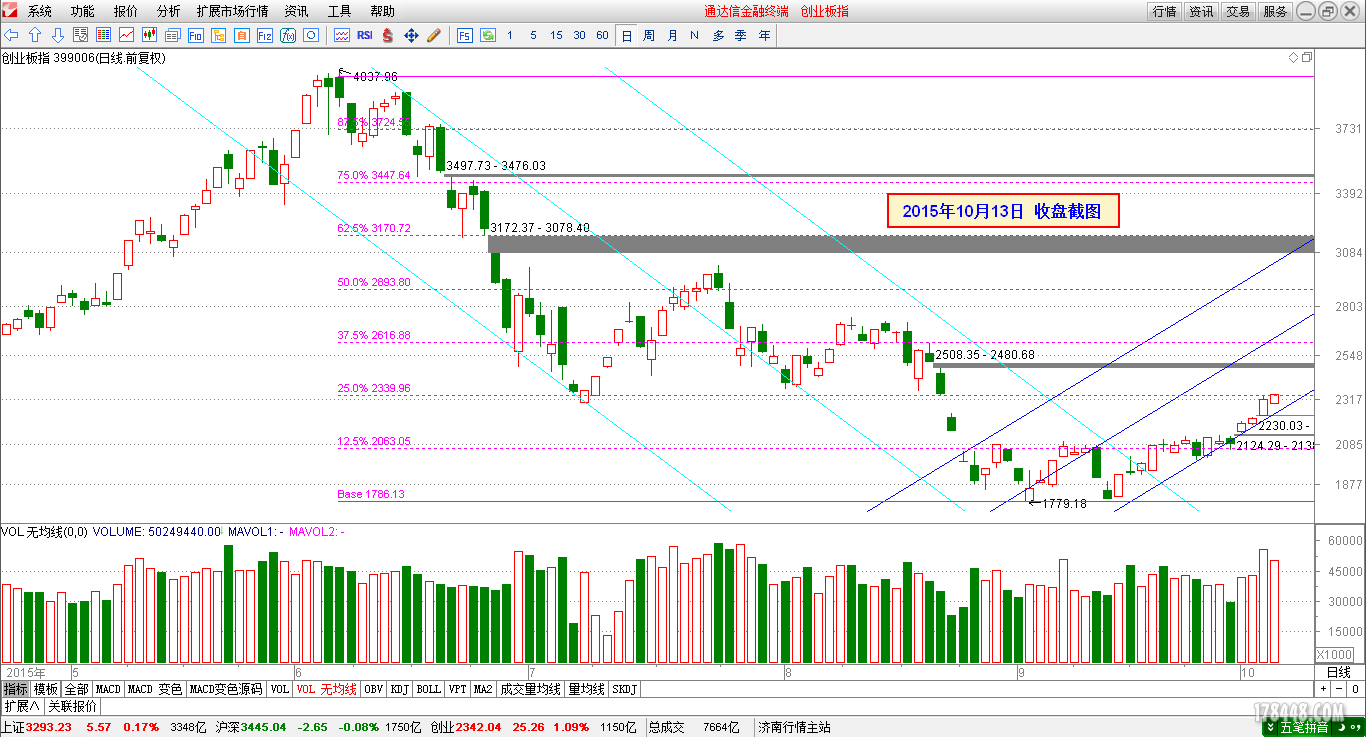Open the 扩展市场行情 menu
Screen dimensions: 1366x737
pos(233,11)
